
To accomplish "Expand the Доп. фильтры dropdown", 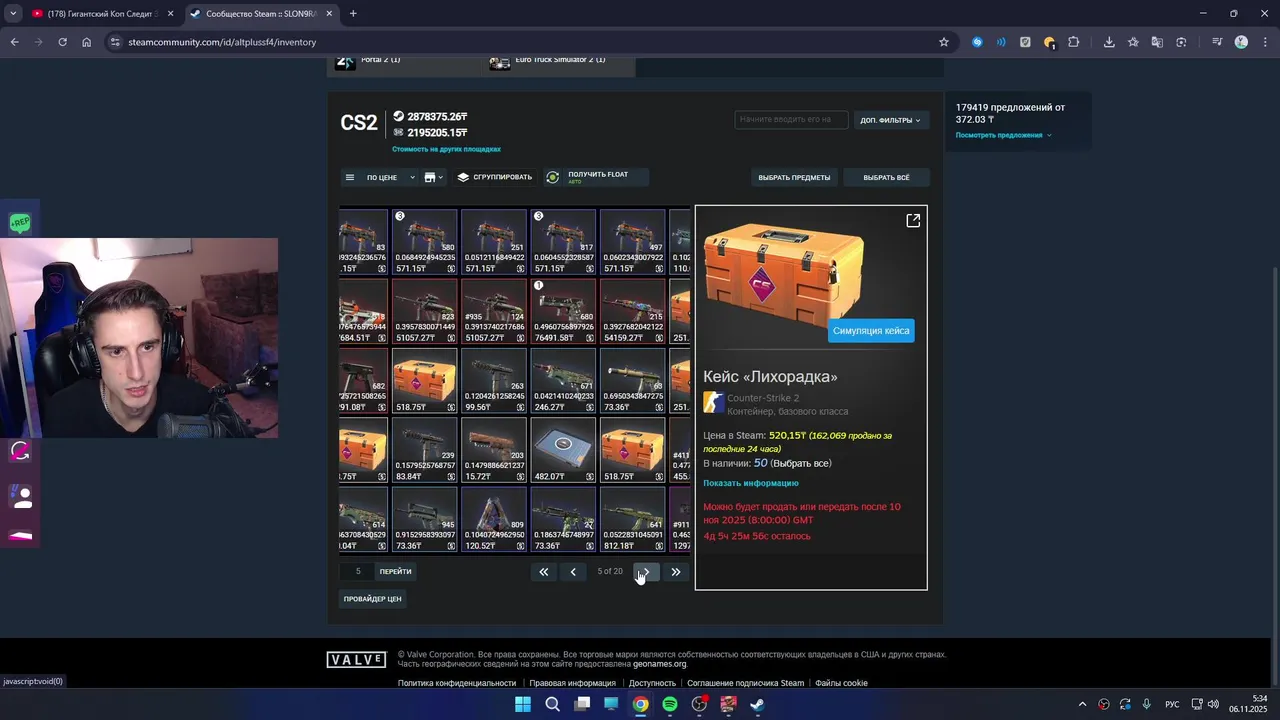I will (891, 120).
